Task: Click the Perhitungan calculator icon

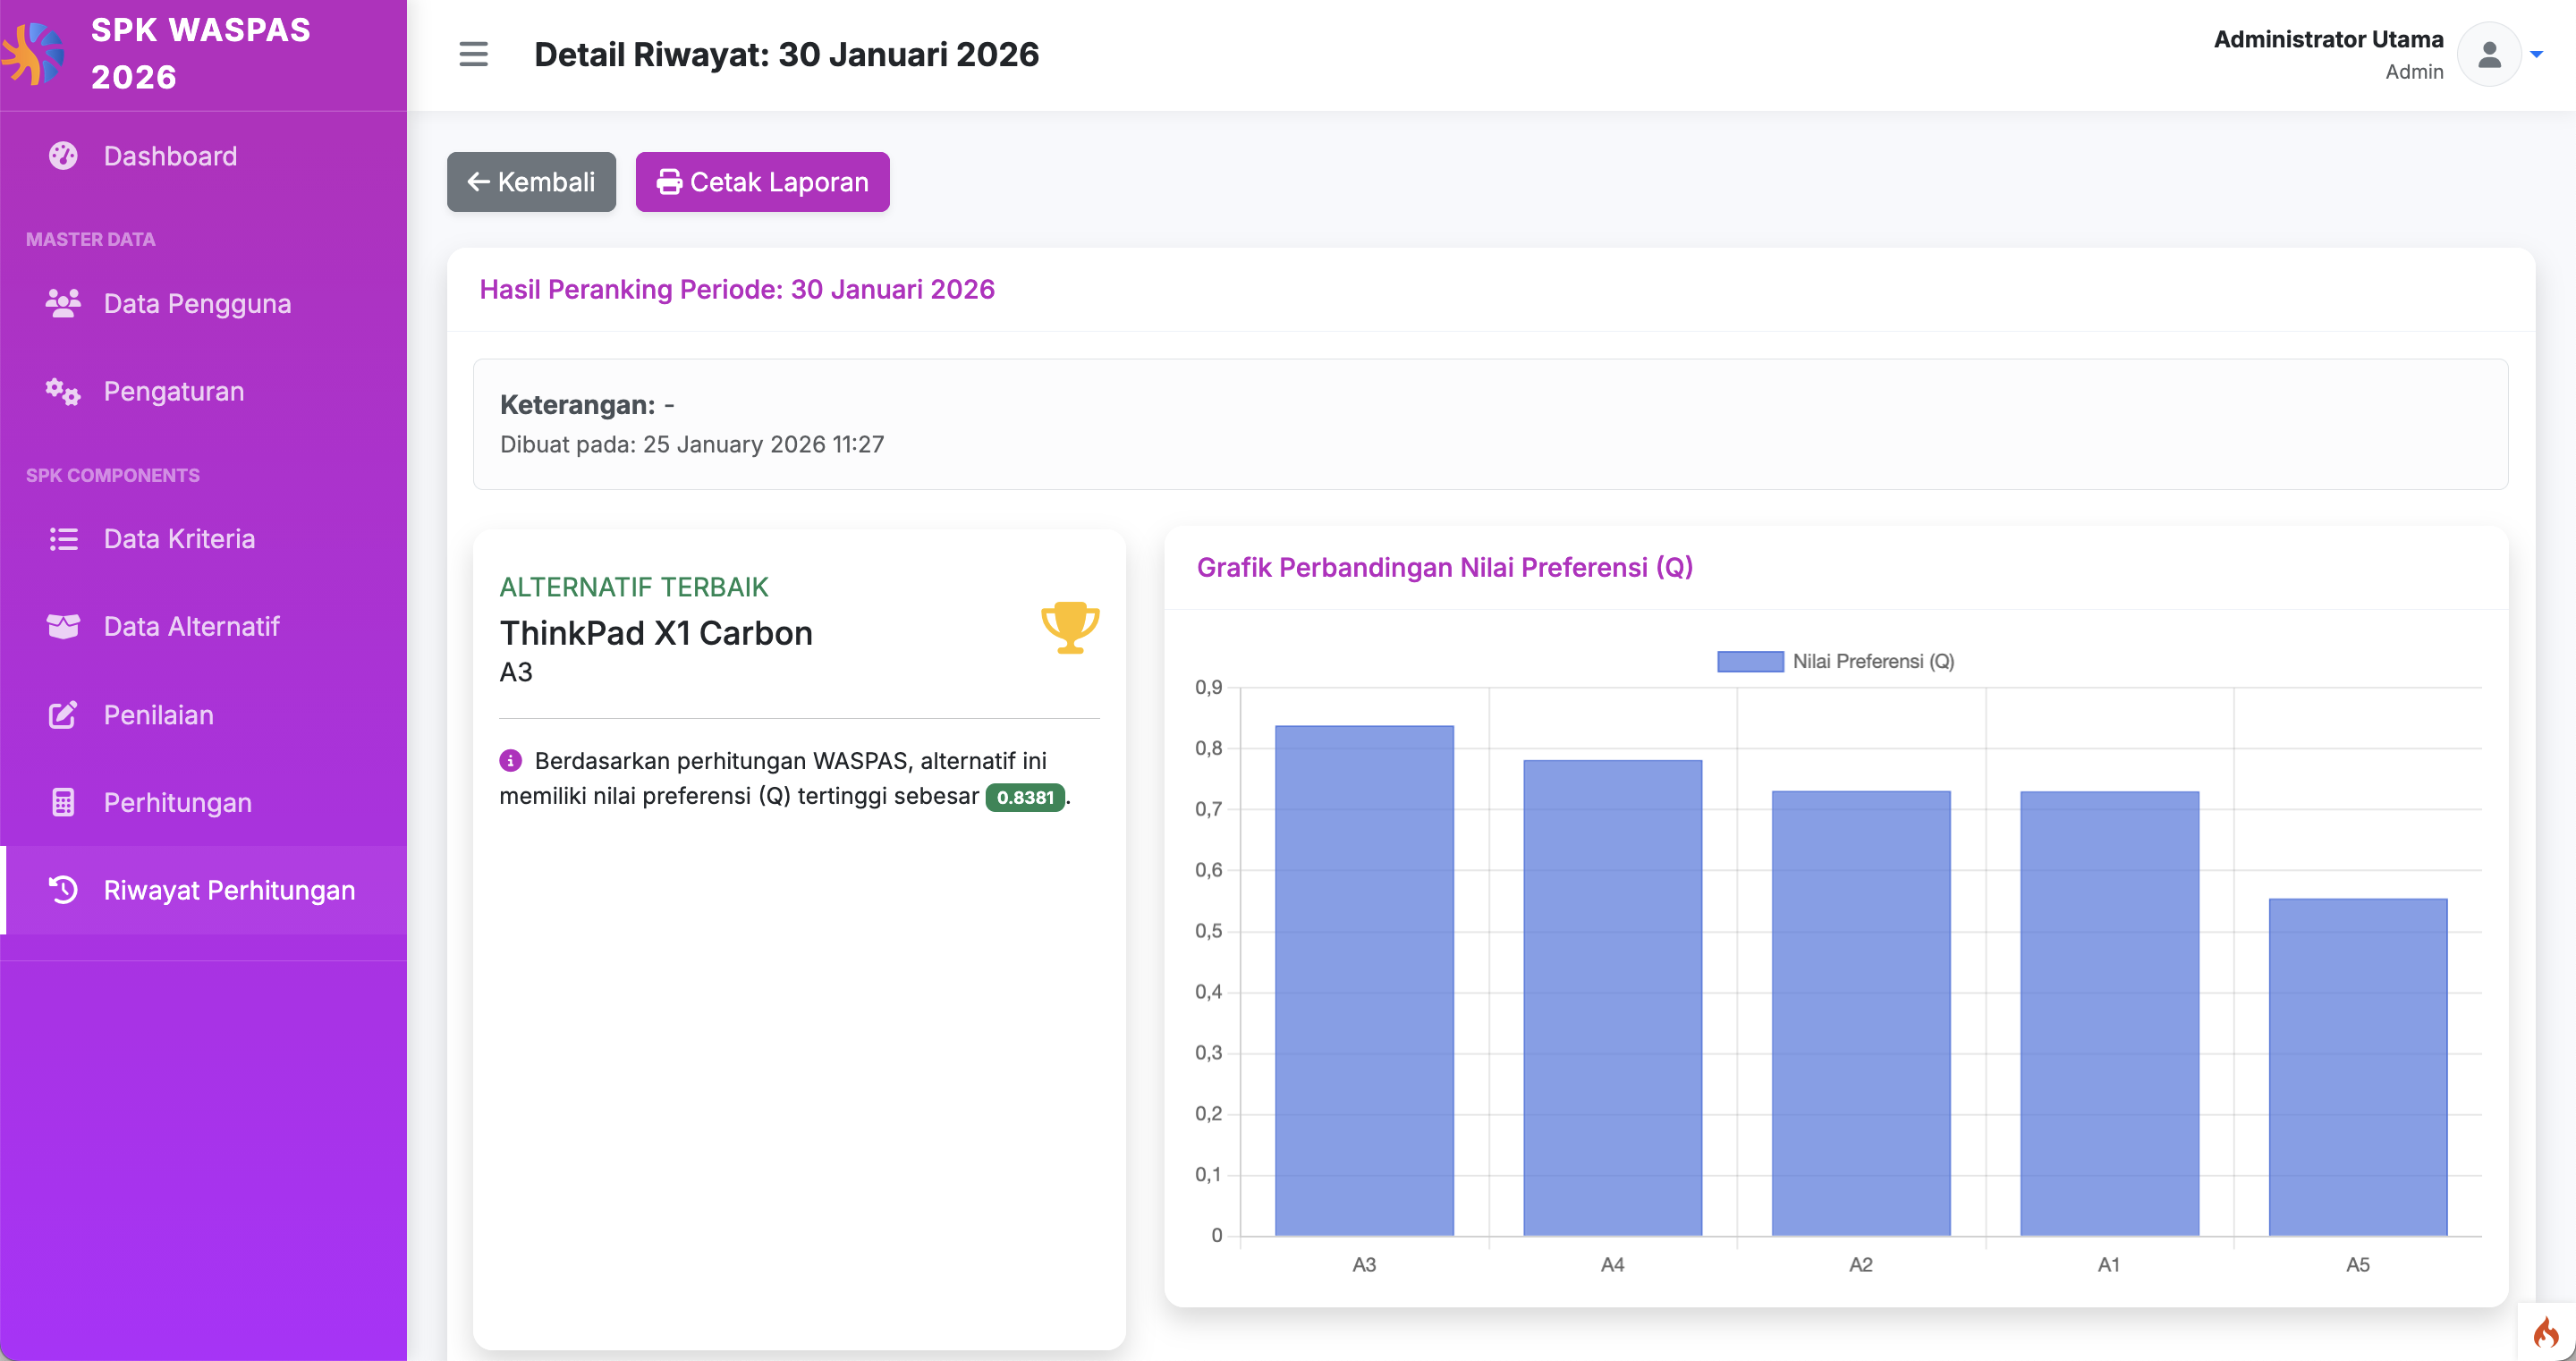Action: tap(63, 803)
